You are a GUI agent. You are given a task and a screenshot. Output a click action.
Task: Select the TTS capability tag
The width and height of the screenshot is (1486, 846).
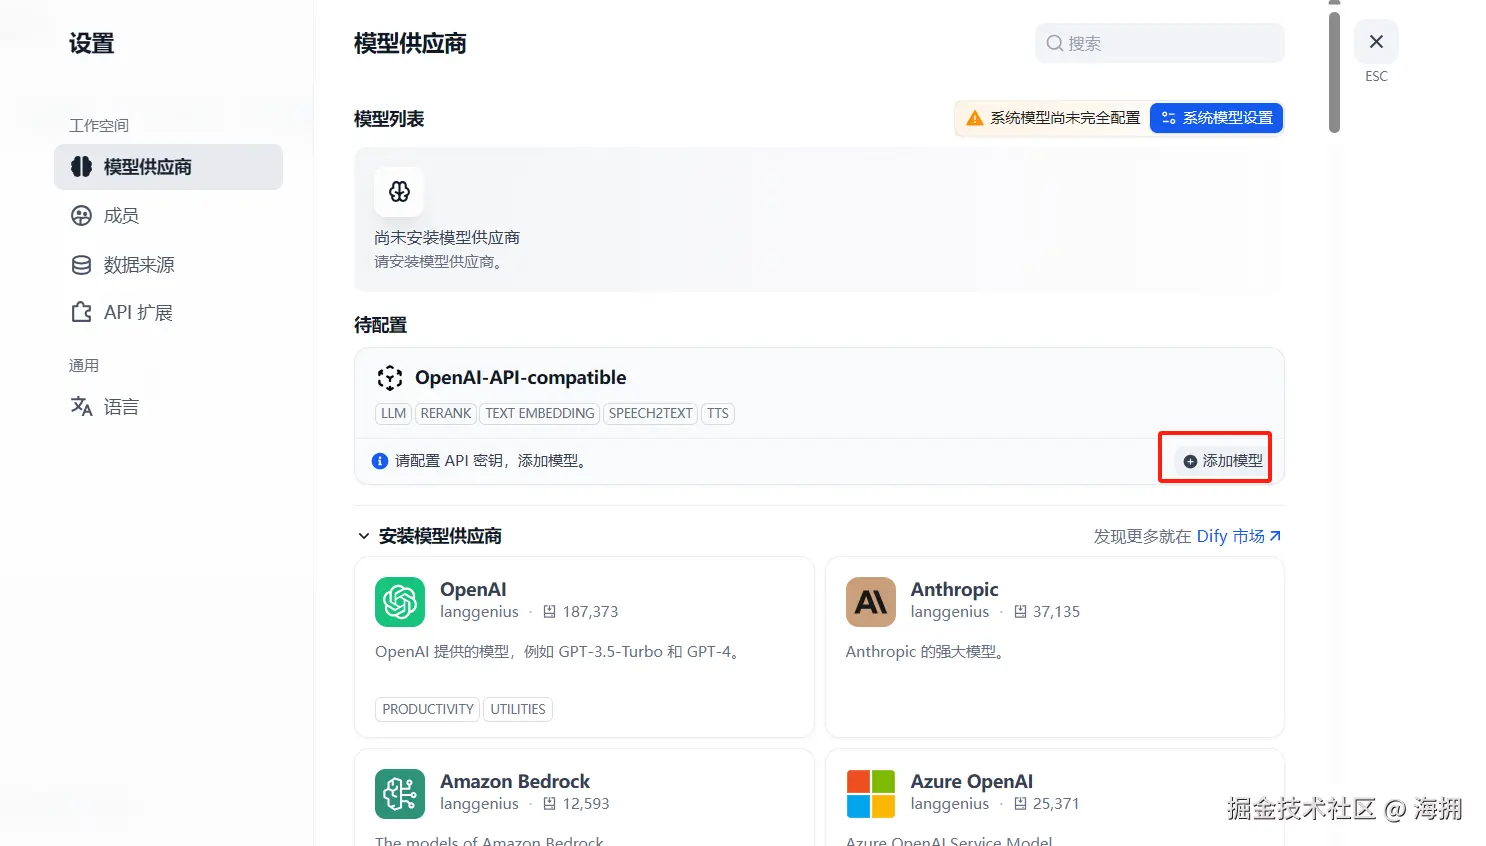[717, 413]
